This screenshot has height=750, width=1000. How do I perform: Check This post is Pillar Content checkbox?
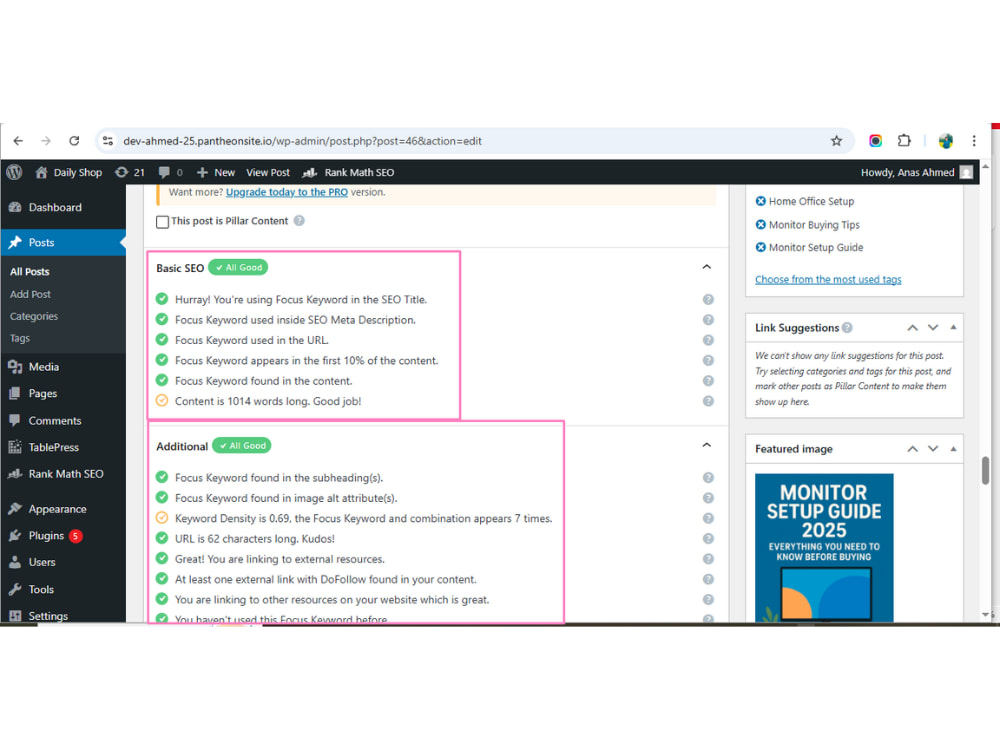[163, 221]
